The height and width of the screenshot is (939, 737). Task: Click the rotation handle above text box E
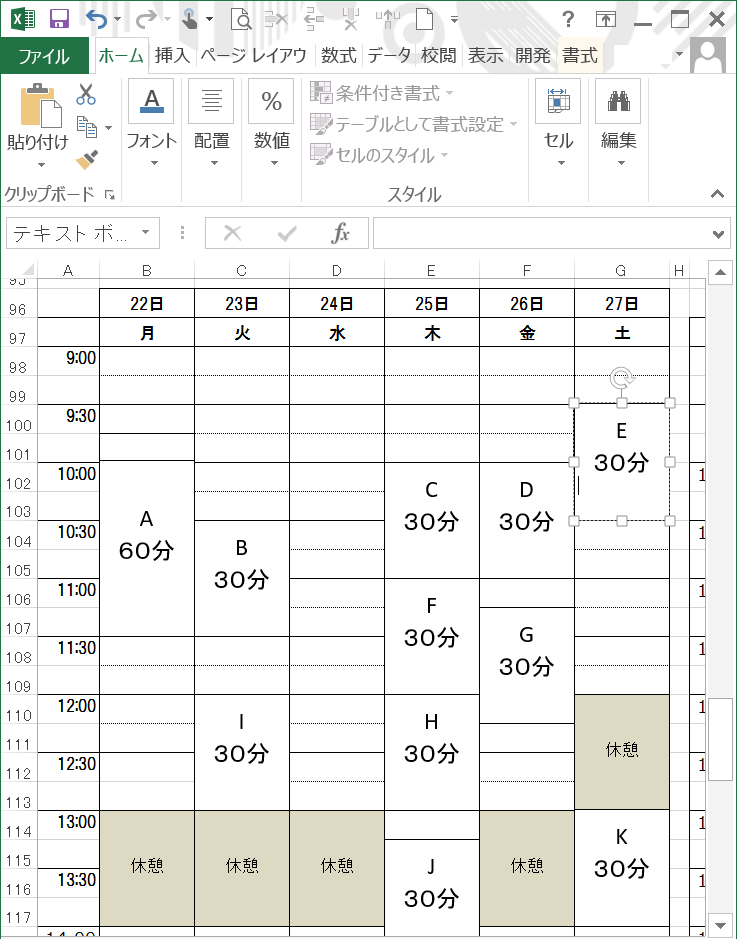point(621,377)
